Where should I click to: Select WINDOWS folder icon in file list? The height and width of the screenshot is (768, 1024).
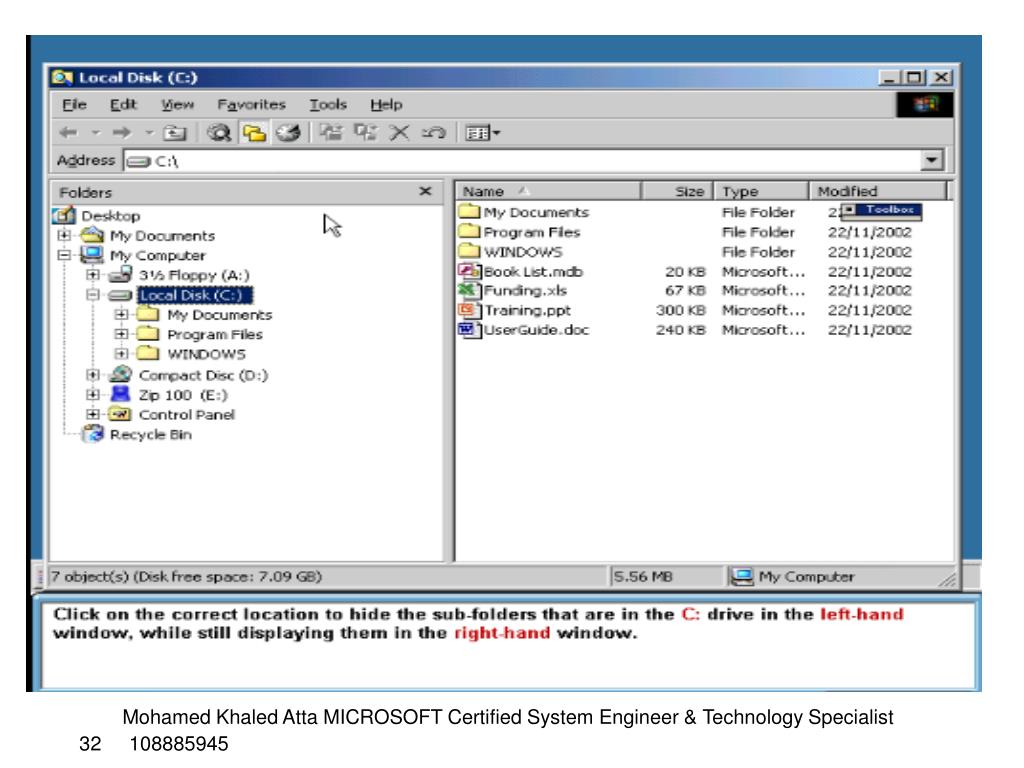(x=469, y=250)
